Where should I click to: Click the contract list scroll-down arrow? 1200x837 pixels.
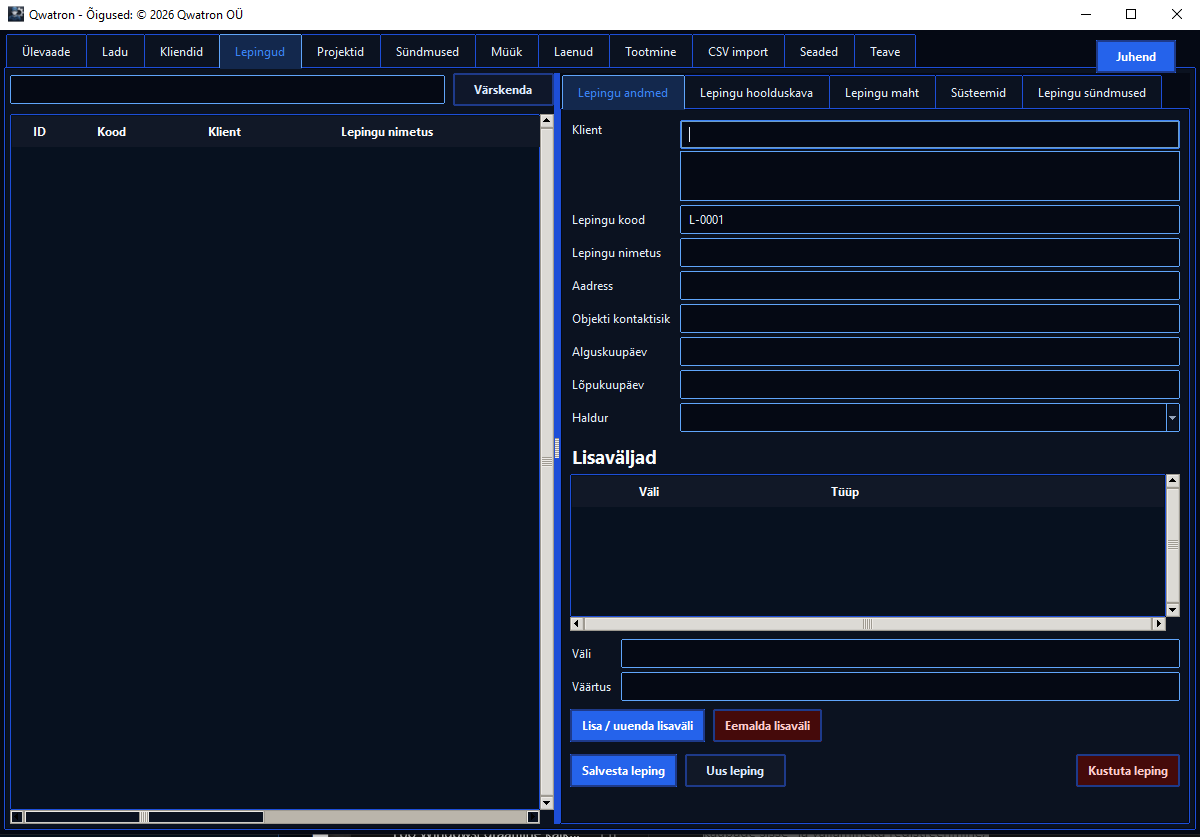pyautogui.click(x=546, y=802)
